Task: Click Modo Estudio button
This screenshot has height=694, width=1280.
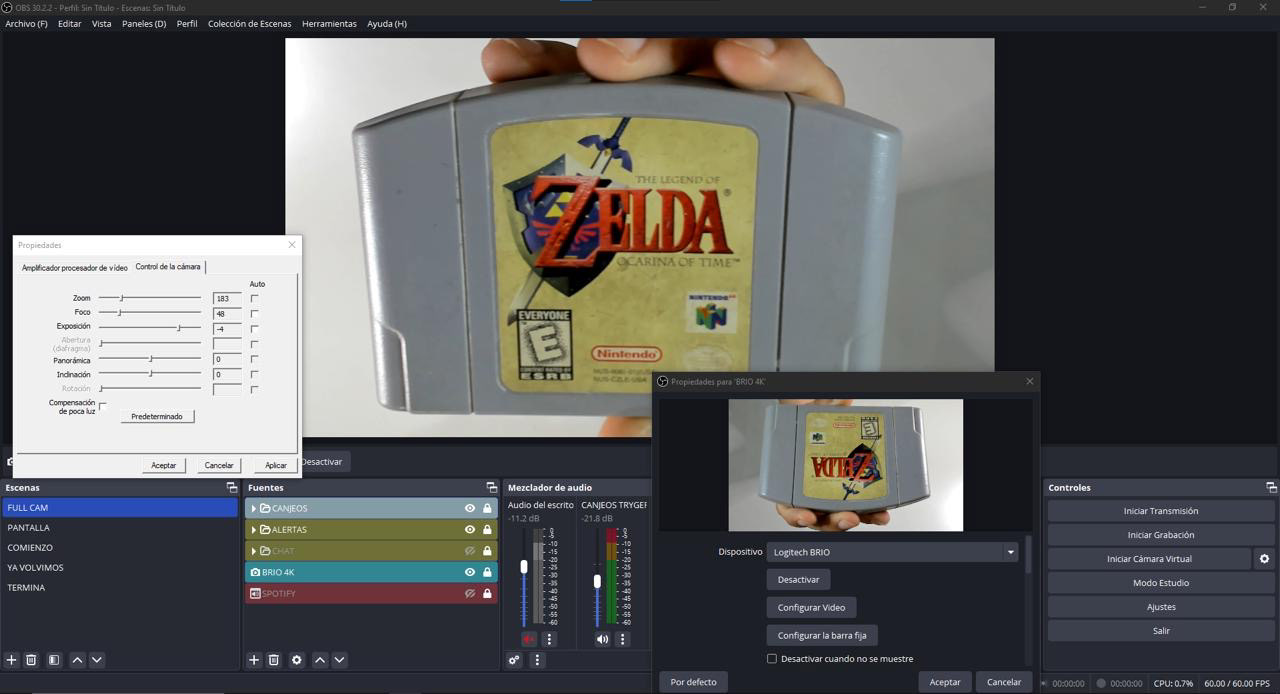Action: (x=1160, y=583)
